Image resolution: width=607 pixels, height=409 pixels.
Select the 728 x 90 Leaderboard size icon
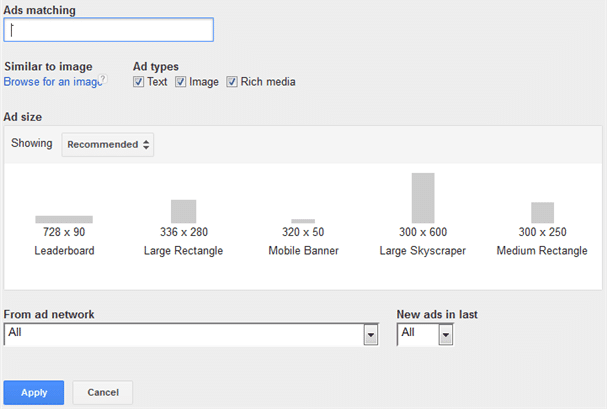pos(64,219)
